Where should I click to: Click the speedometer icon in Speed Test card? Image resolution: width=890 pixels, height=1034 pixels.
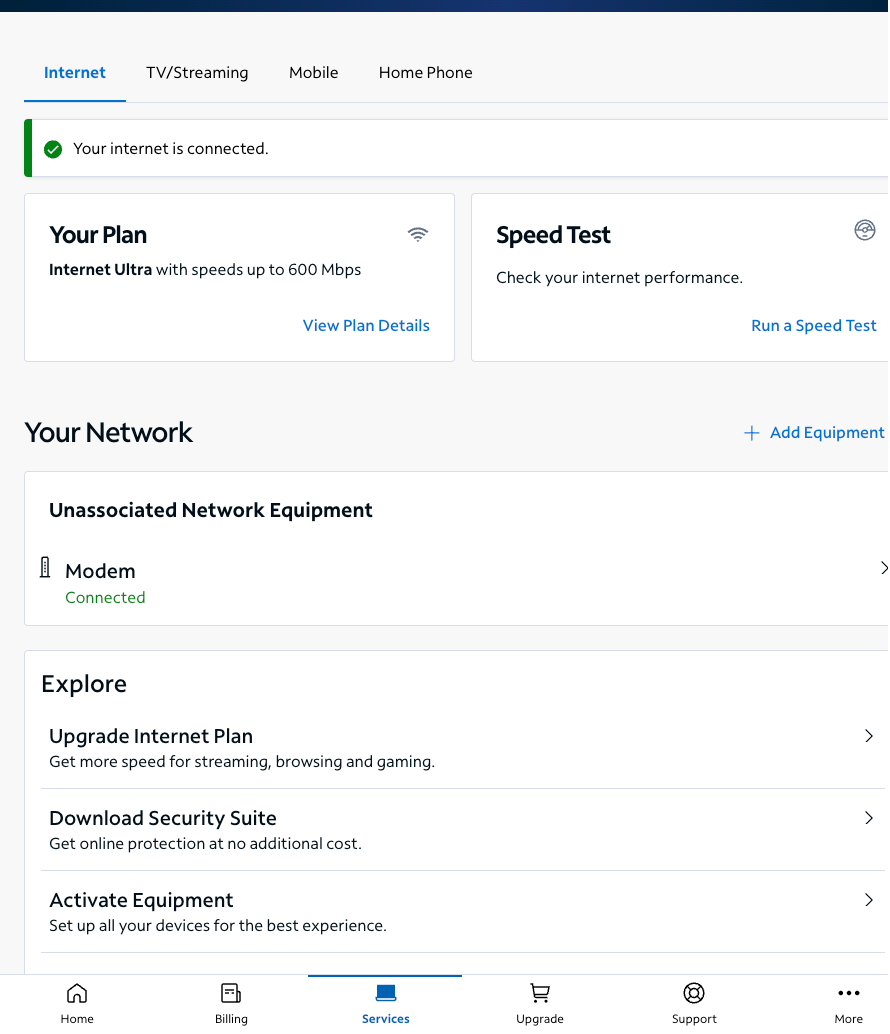pos(865,231)
